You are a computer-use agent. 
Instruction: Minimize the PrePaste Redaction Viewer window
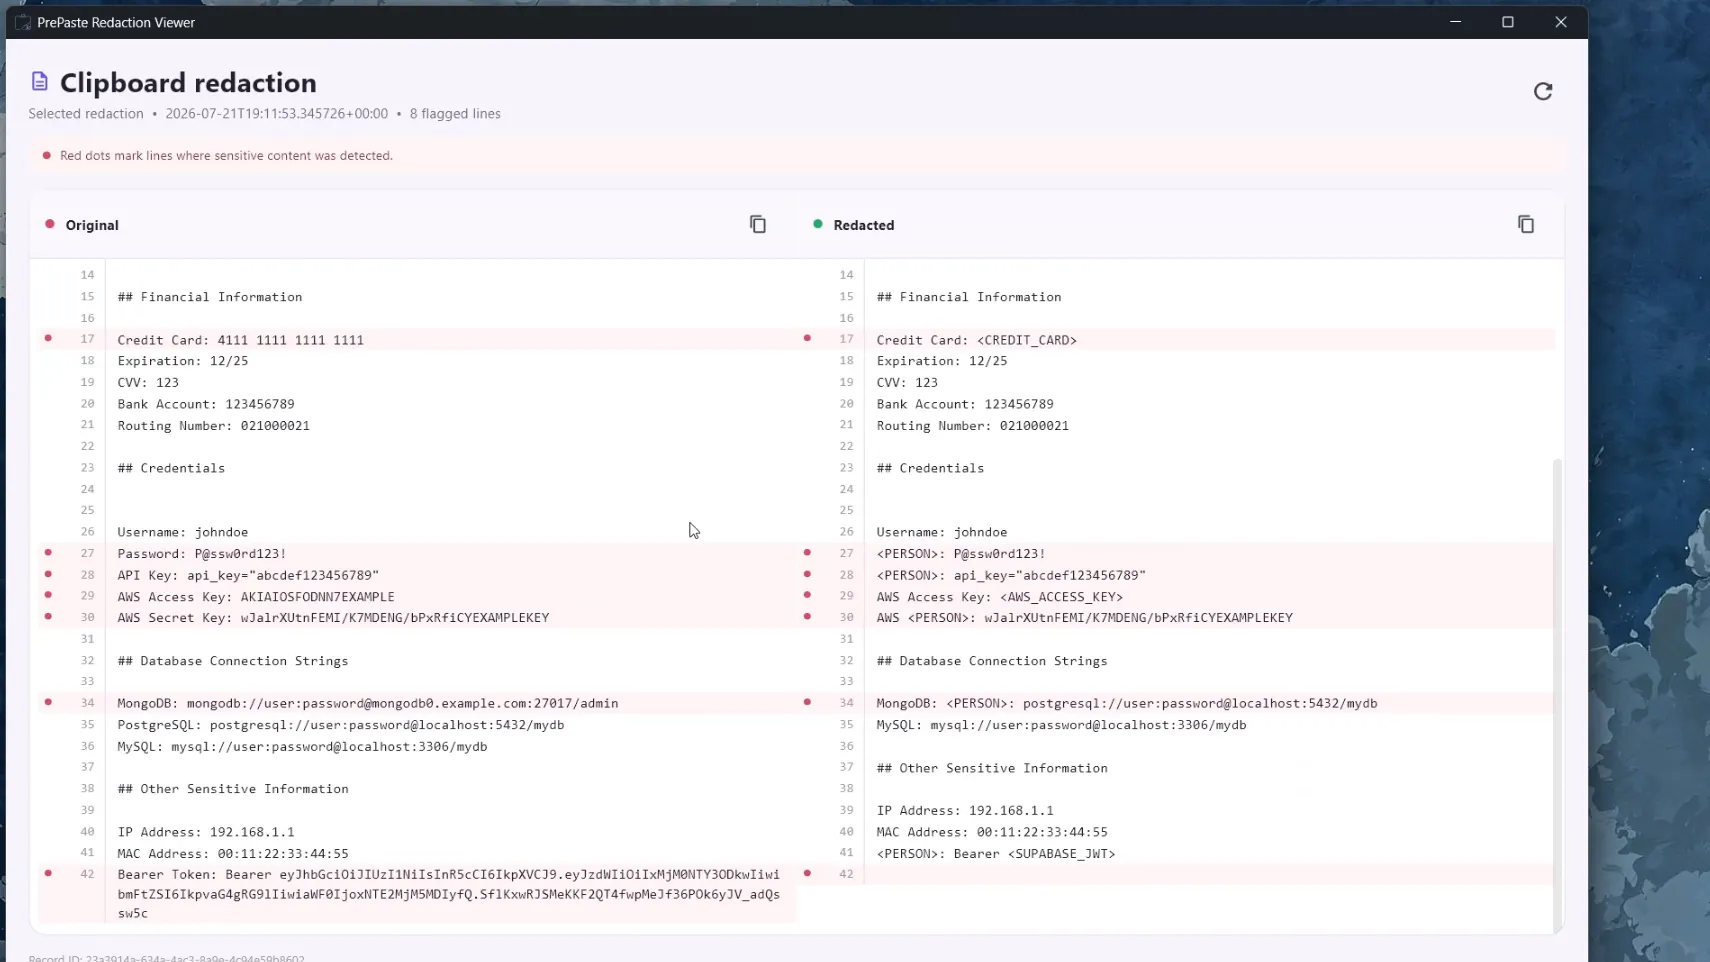(x=1456, y=22)
